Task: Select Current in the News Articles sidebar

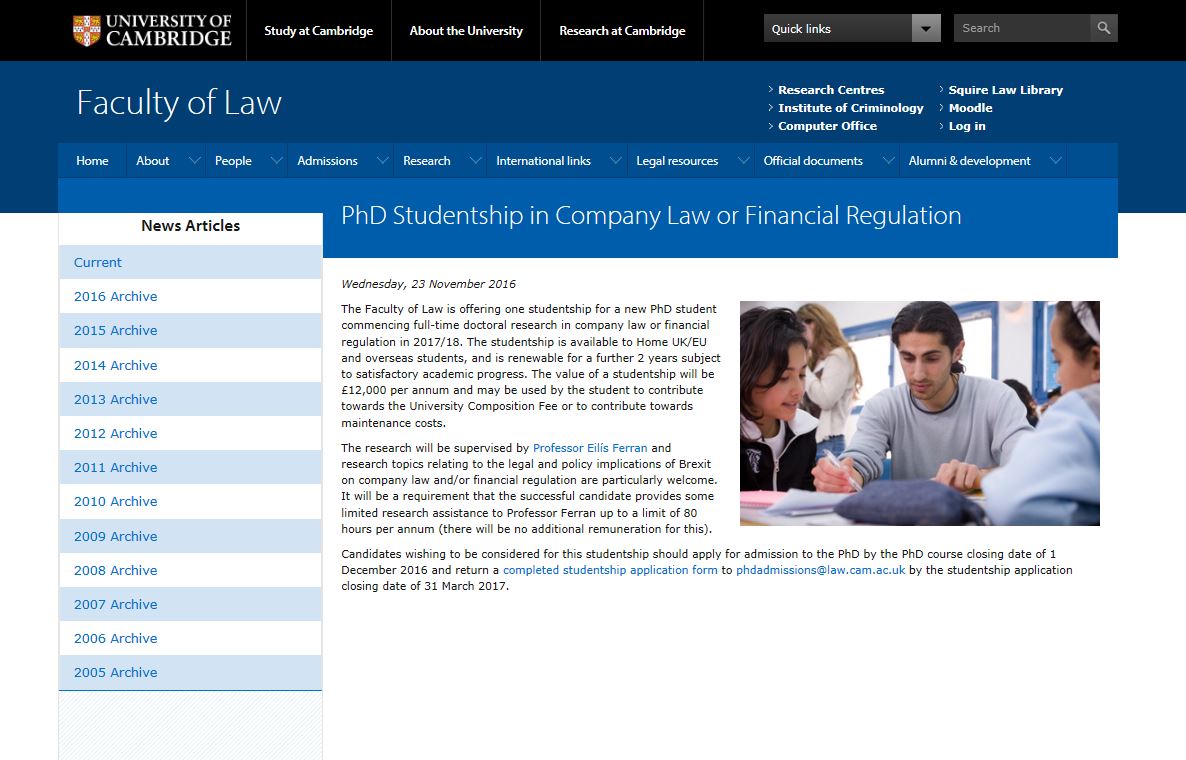Action: coord(97,262)
